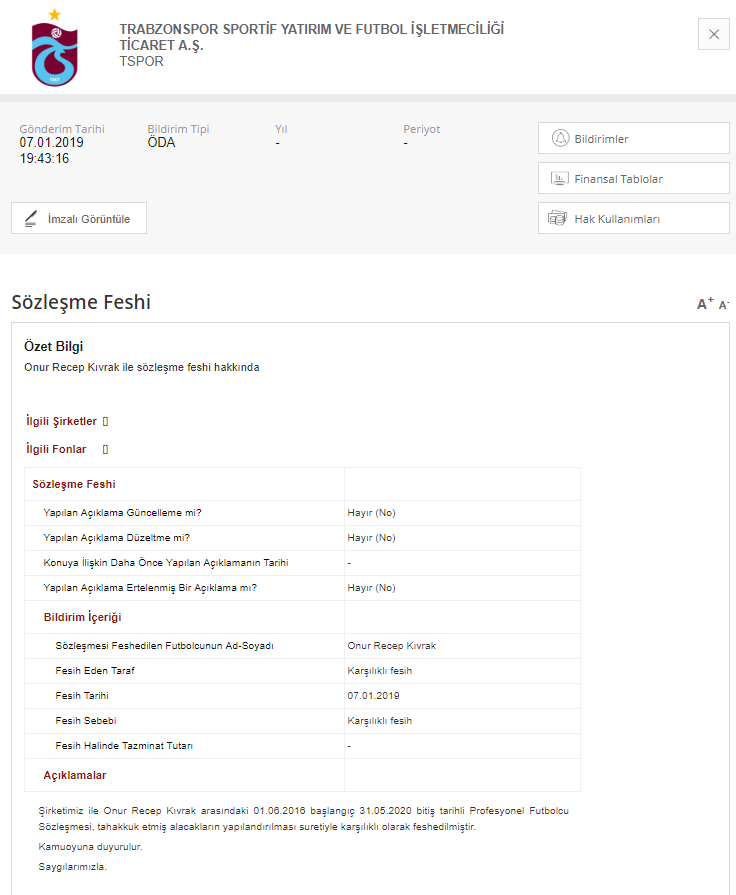The width and height of the screenshot is (736, 895).
Task: Click the pen icon for İmzalı Görüntüle
Action: [x=31, y=219]
